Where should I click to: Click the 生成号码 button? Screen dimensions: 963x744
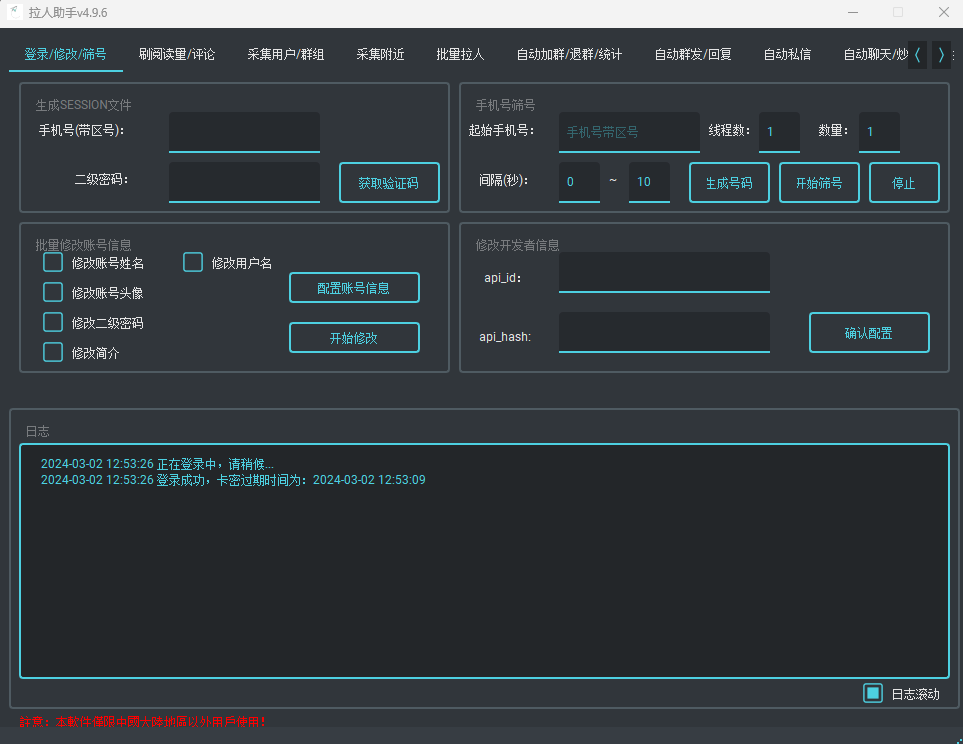(x=729, y=183)
